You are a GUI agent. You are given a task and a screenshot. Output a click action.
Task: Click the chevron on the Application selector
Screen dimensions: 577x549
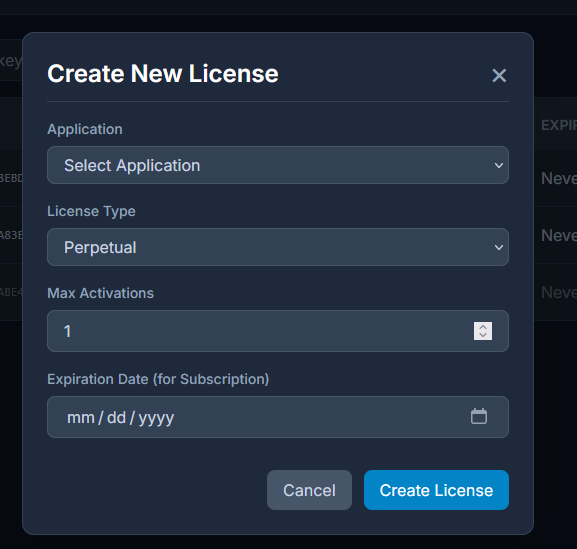point(499,166)
